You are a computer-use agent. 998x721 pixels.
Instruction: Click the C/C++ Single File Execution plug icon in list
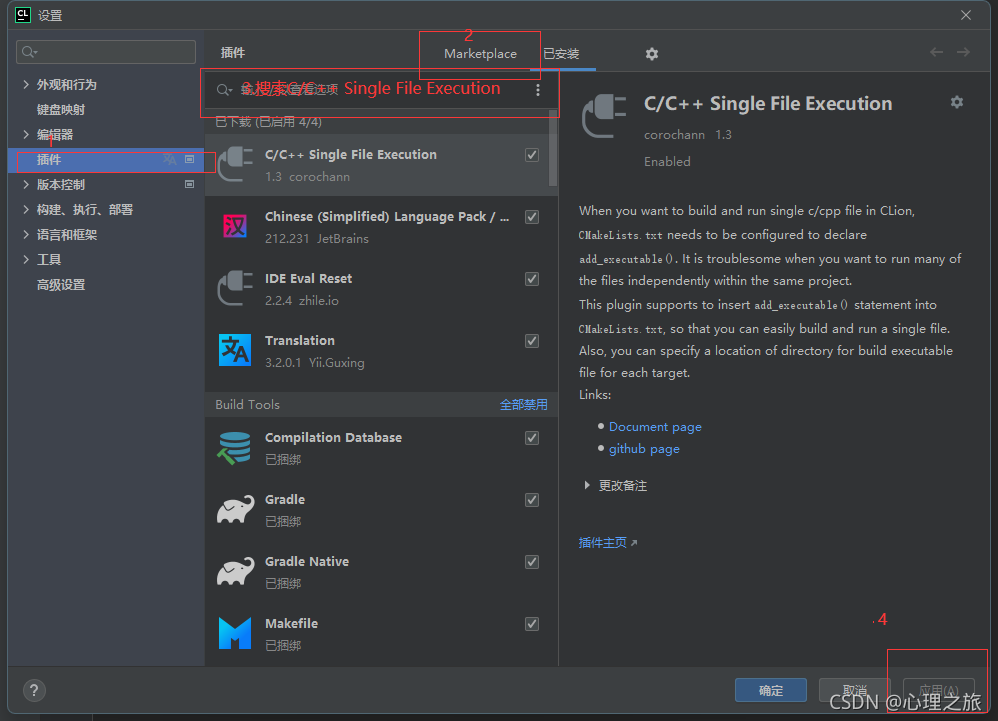tap(235, 164)
